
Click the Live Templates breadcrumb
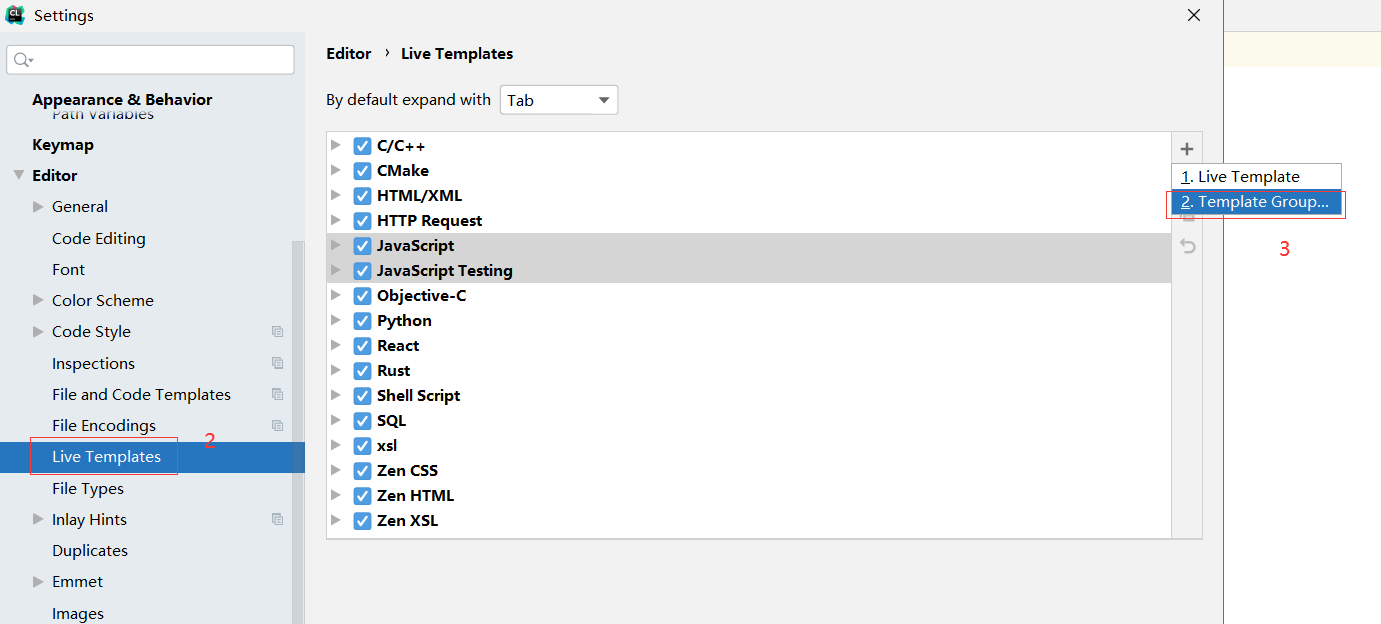pyautogui.click(x=456, y=53)
